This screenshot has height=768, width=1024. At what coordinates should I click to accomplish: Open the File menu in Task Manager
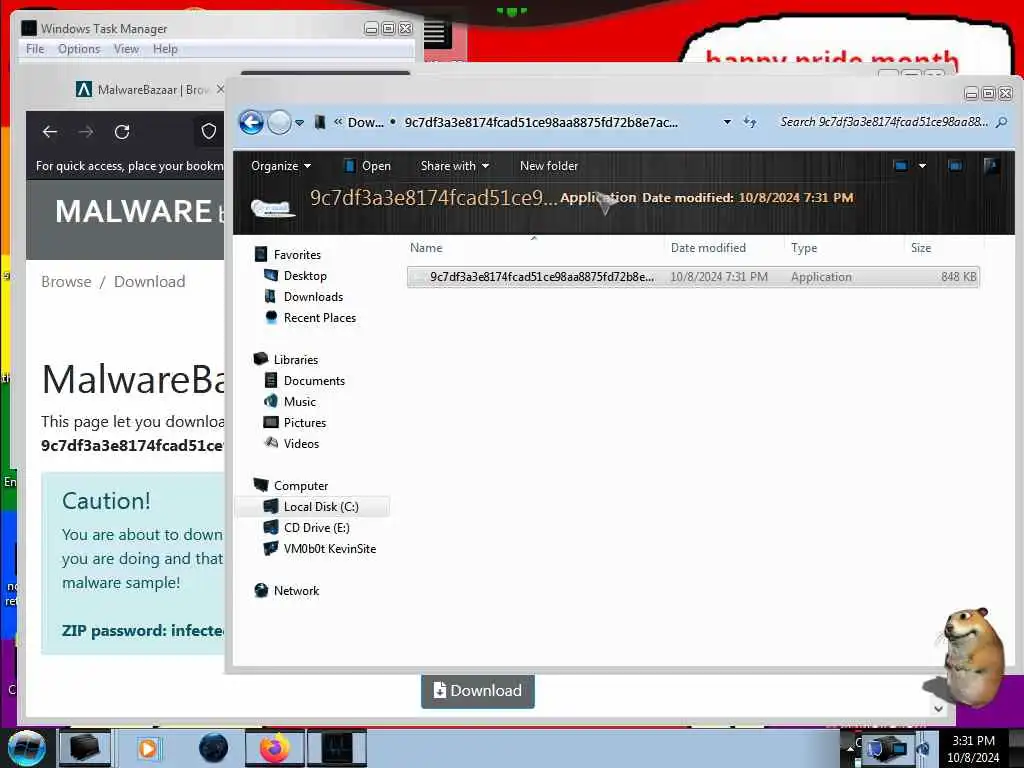coord(35,49)
